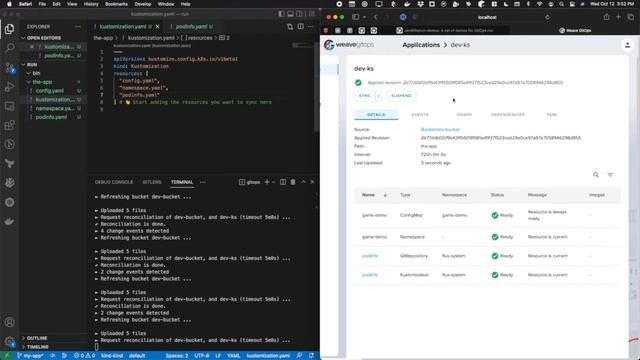Click the filter icon above the Weave GitOps table

[x=610, y=175]
